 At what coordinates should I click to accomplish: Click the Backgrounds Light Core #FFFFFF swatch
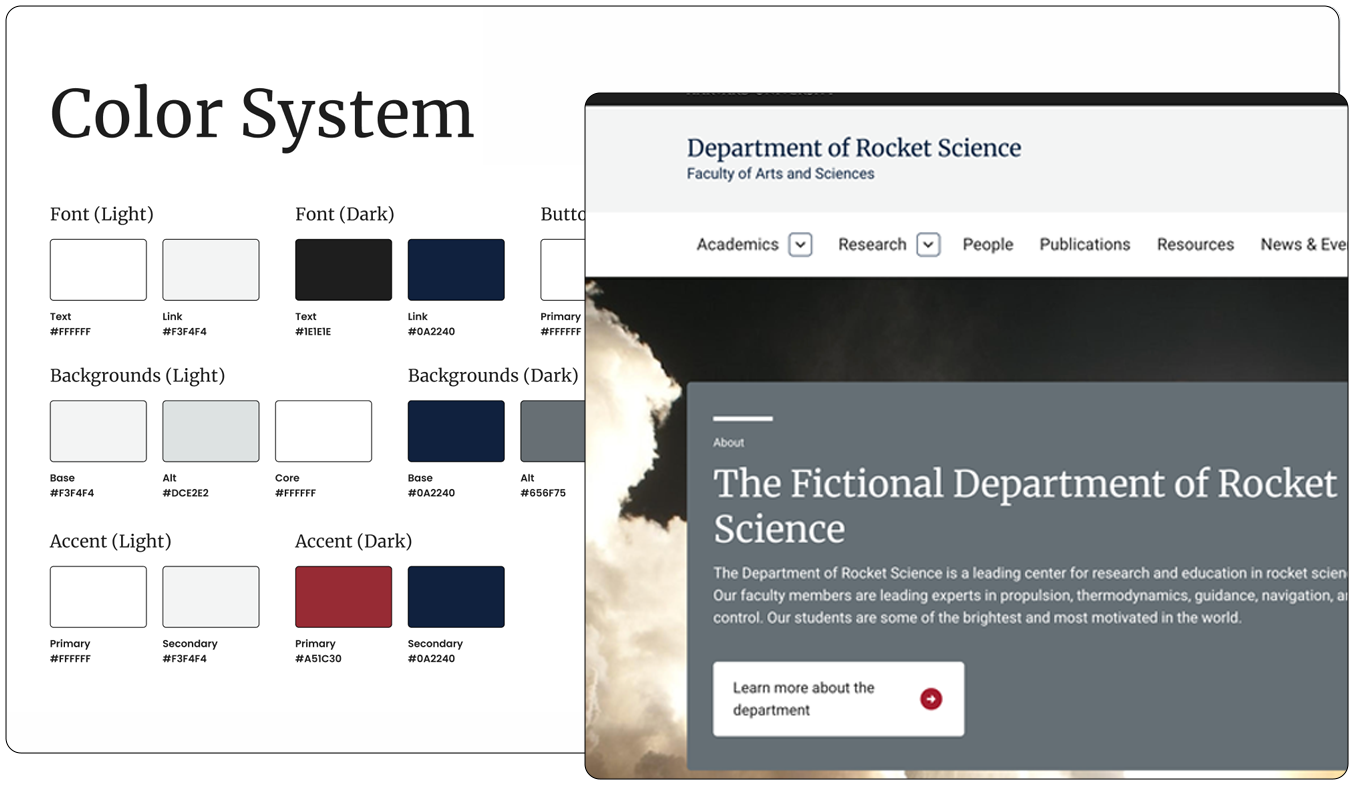(324, 431)
